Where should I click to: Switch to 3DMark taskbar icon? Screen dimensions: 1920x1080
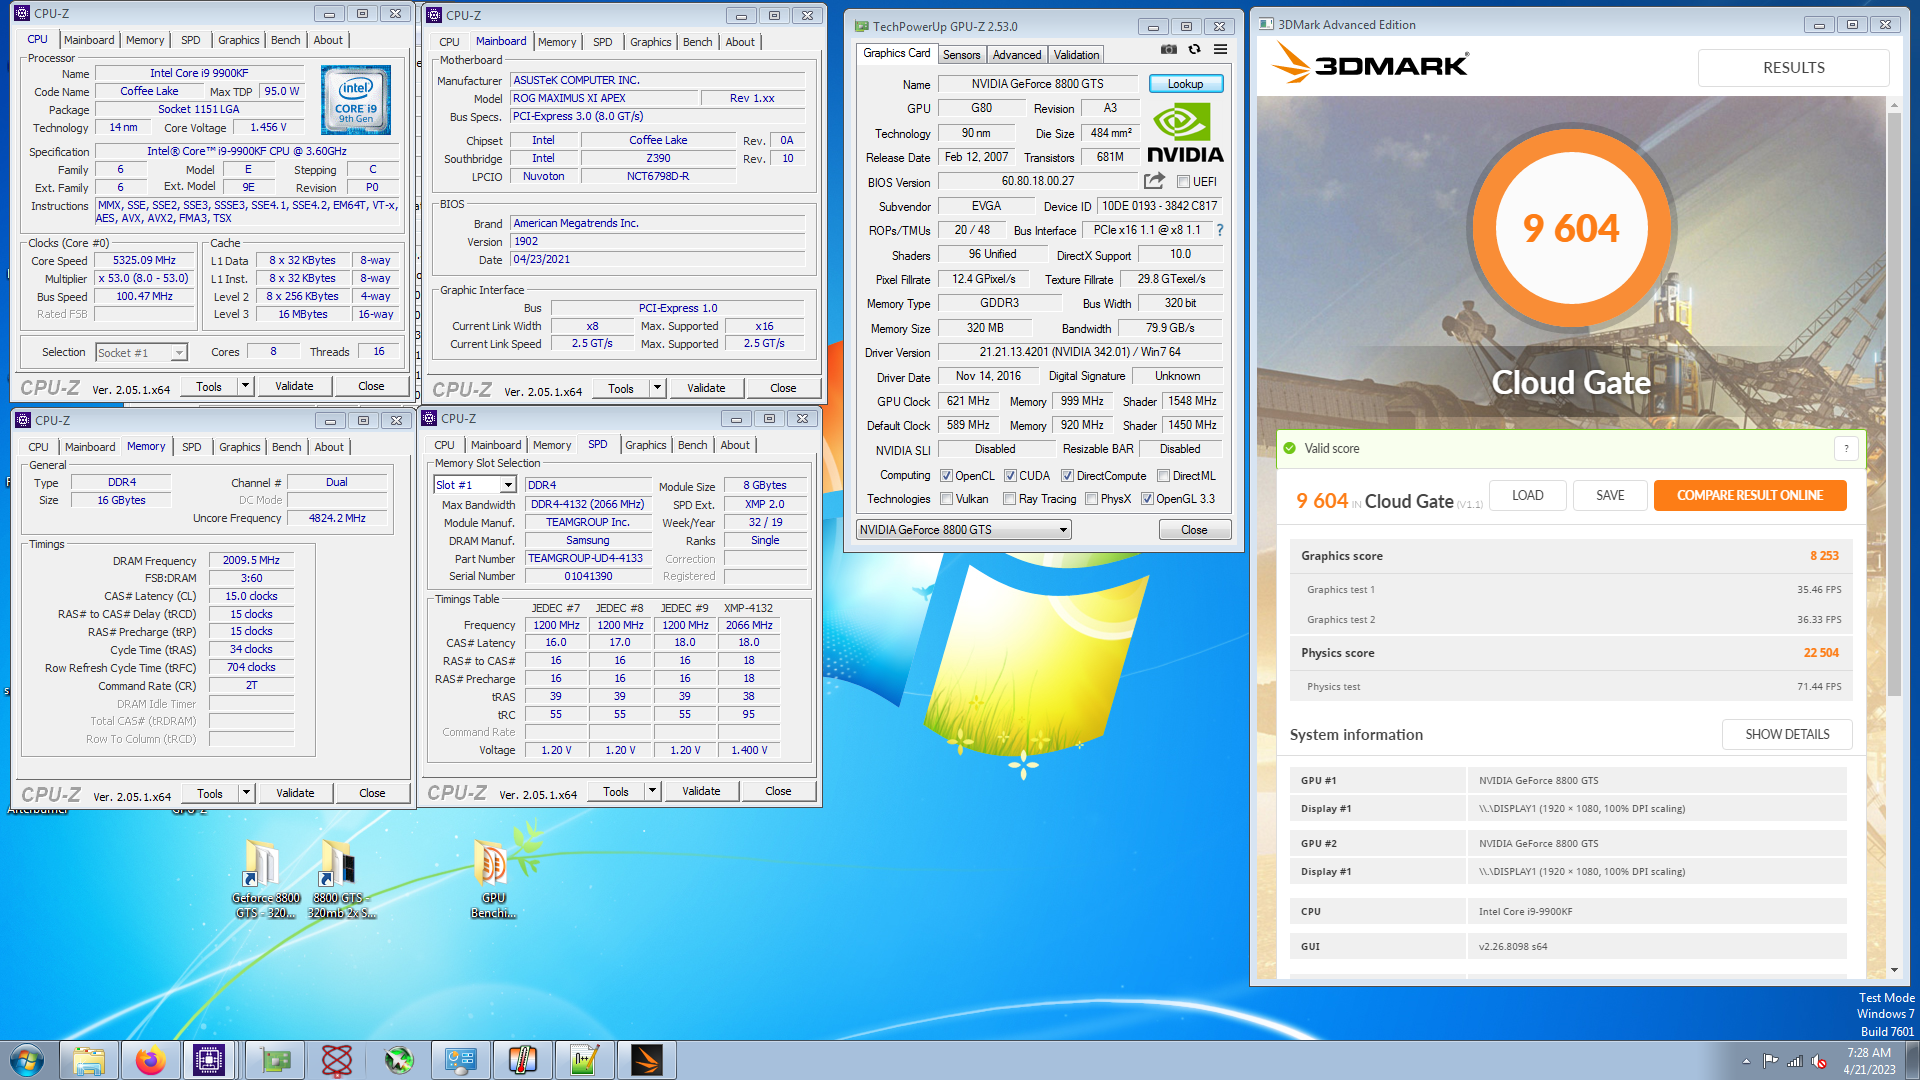[x=647, y=1060]
